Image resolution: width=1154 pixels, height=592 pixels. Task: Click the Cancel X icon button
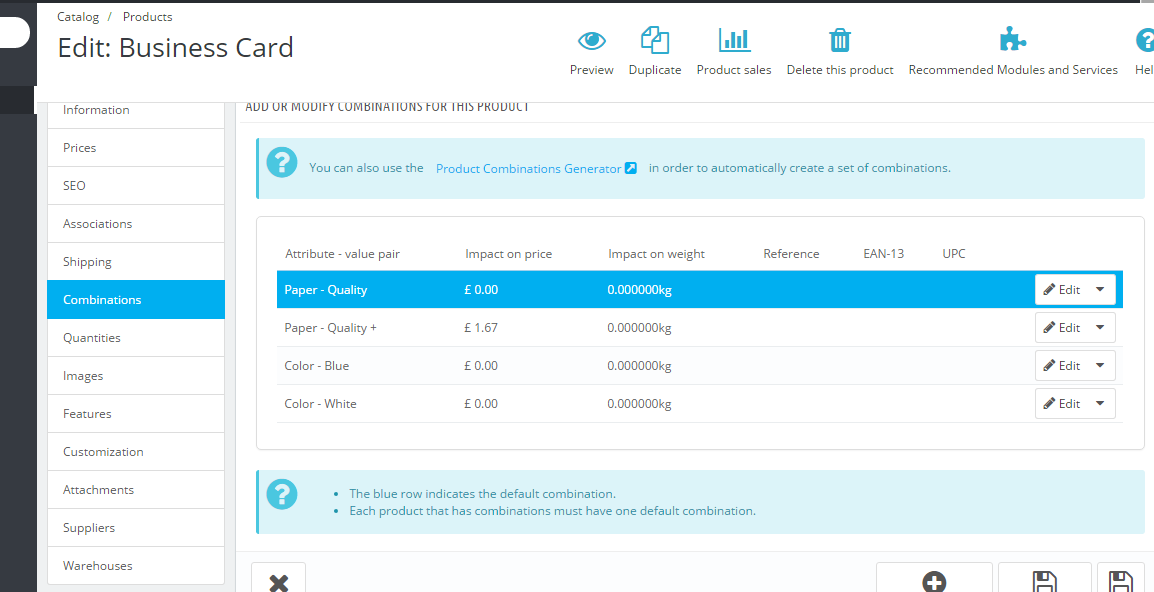pyautogui.click(x=278, y=582)
